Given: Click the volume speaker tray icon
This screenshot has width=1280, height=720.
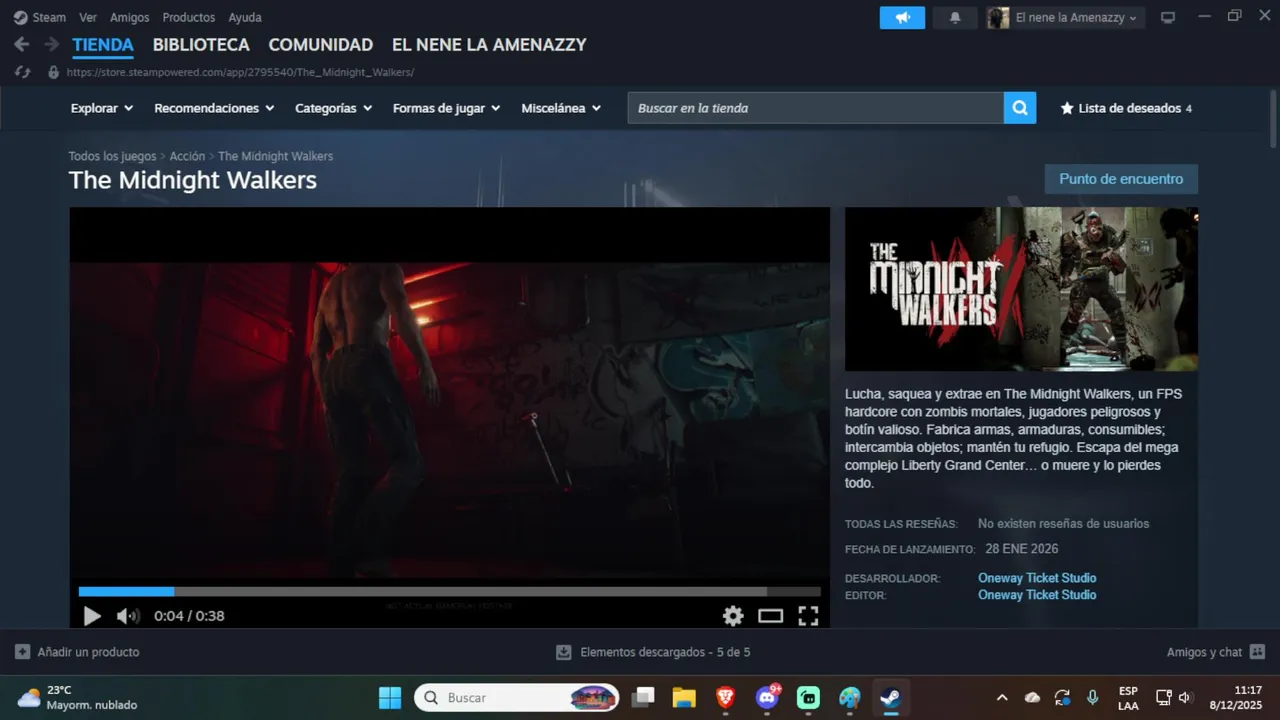Looking at the screenshot, I should tap(1185, 697).
